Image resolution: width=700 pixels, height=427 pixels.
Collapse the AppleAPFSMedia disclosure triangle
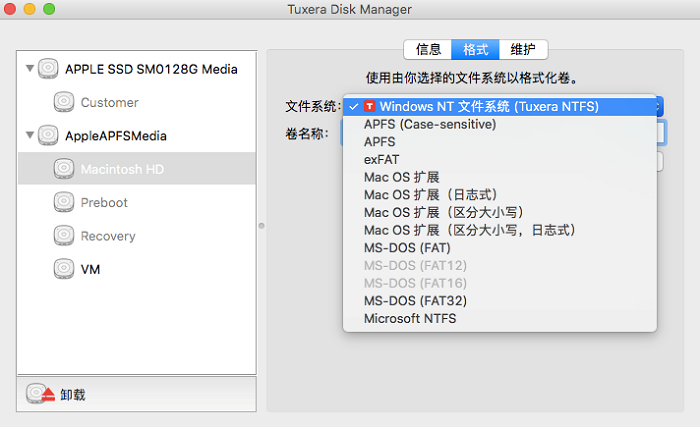29,135
